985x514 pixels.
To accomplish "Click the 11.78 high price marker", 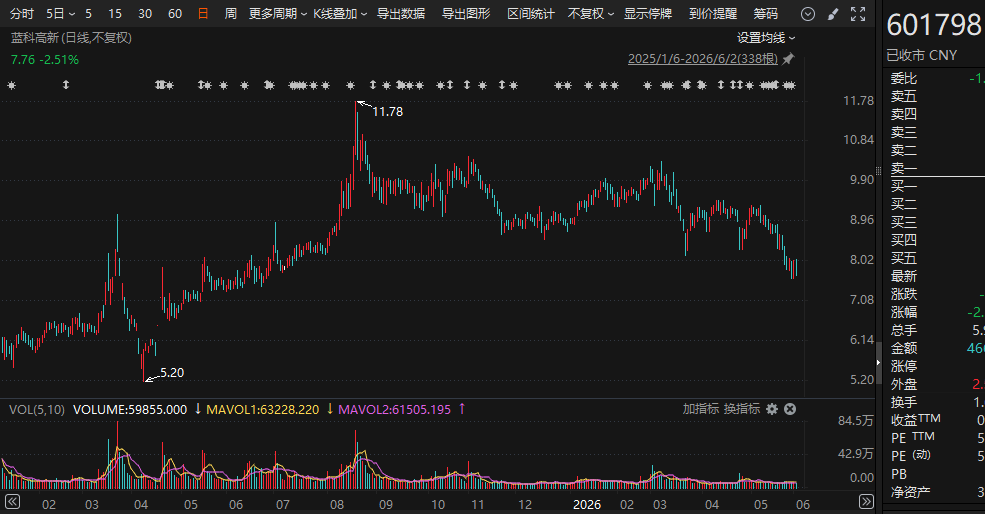I will 388,112.
